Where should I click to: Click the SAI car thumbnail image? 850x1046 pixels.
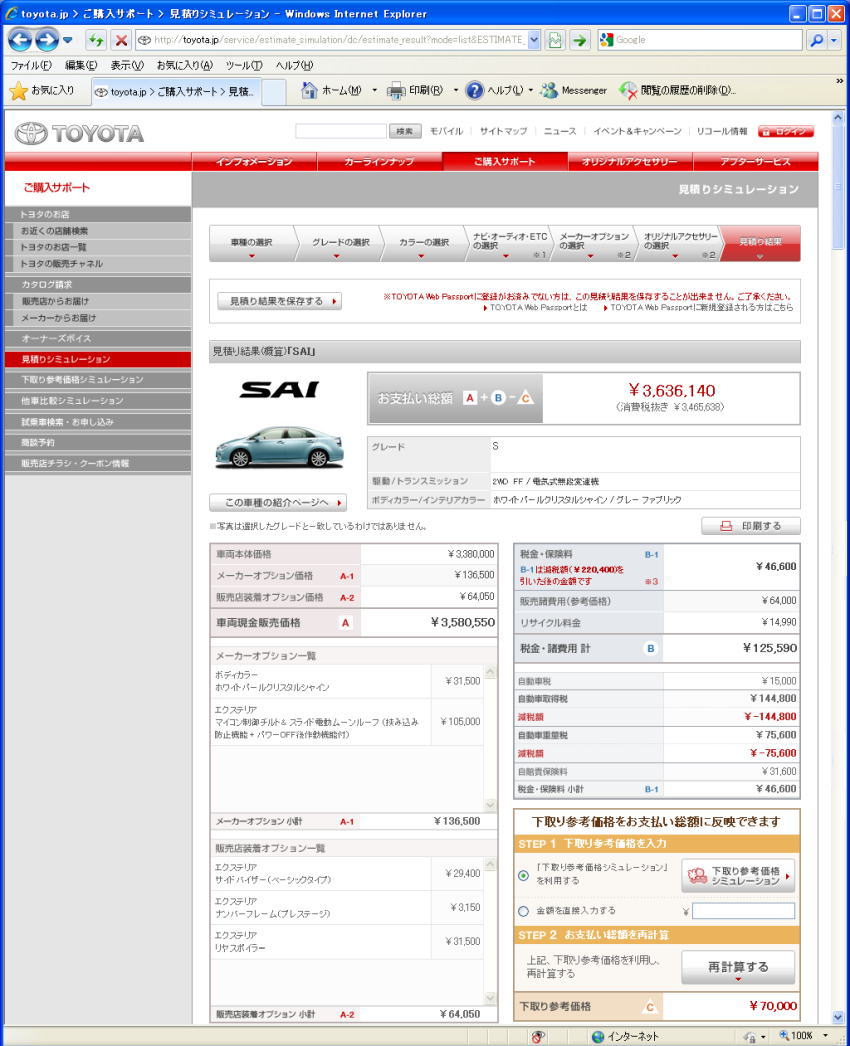279,447
